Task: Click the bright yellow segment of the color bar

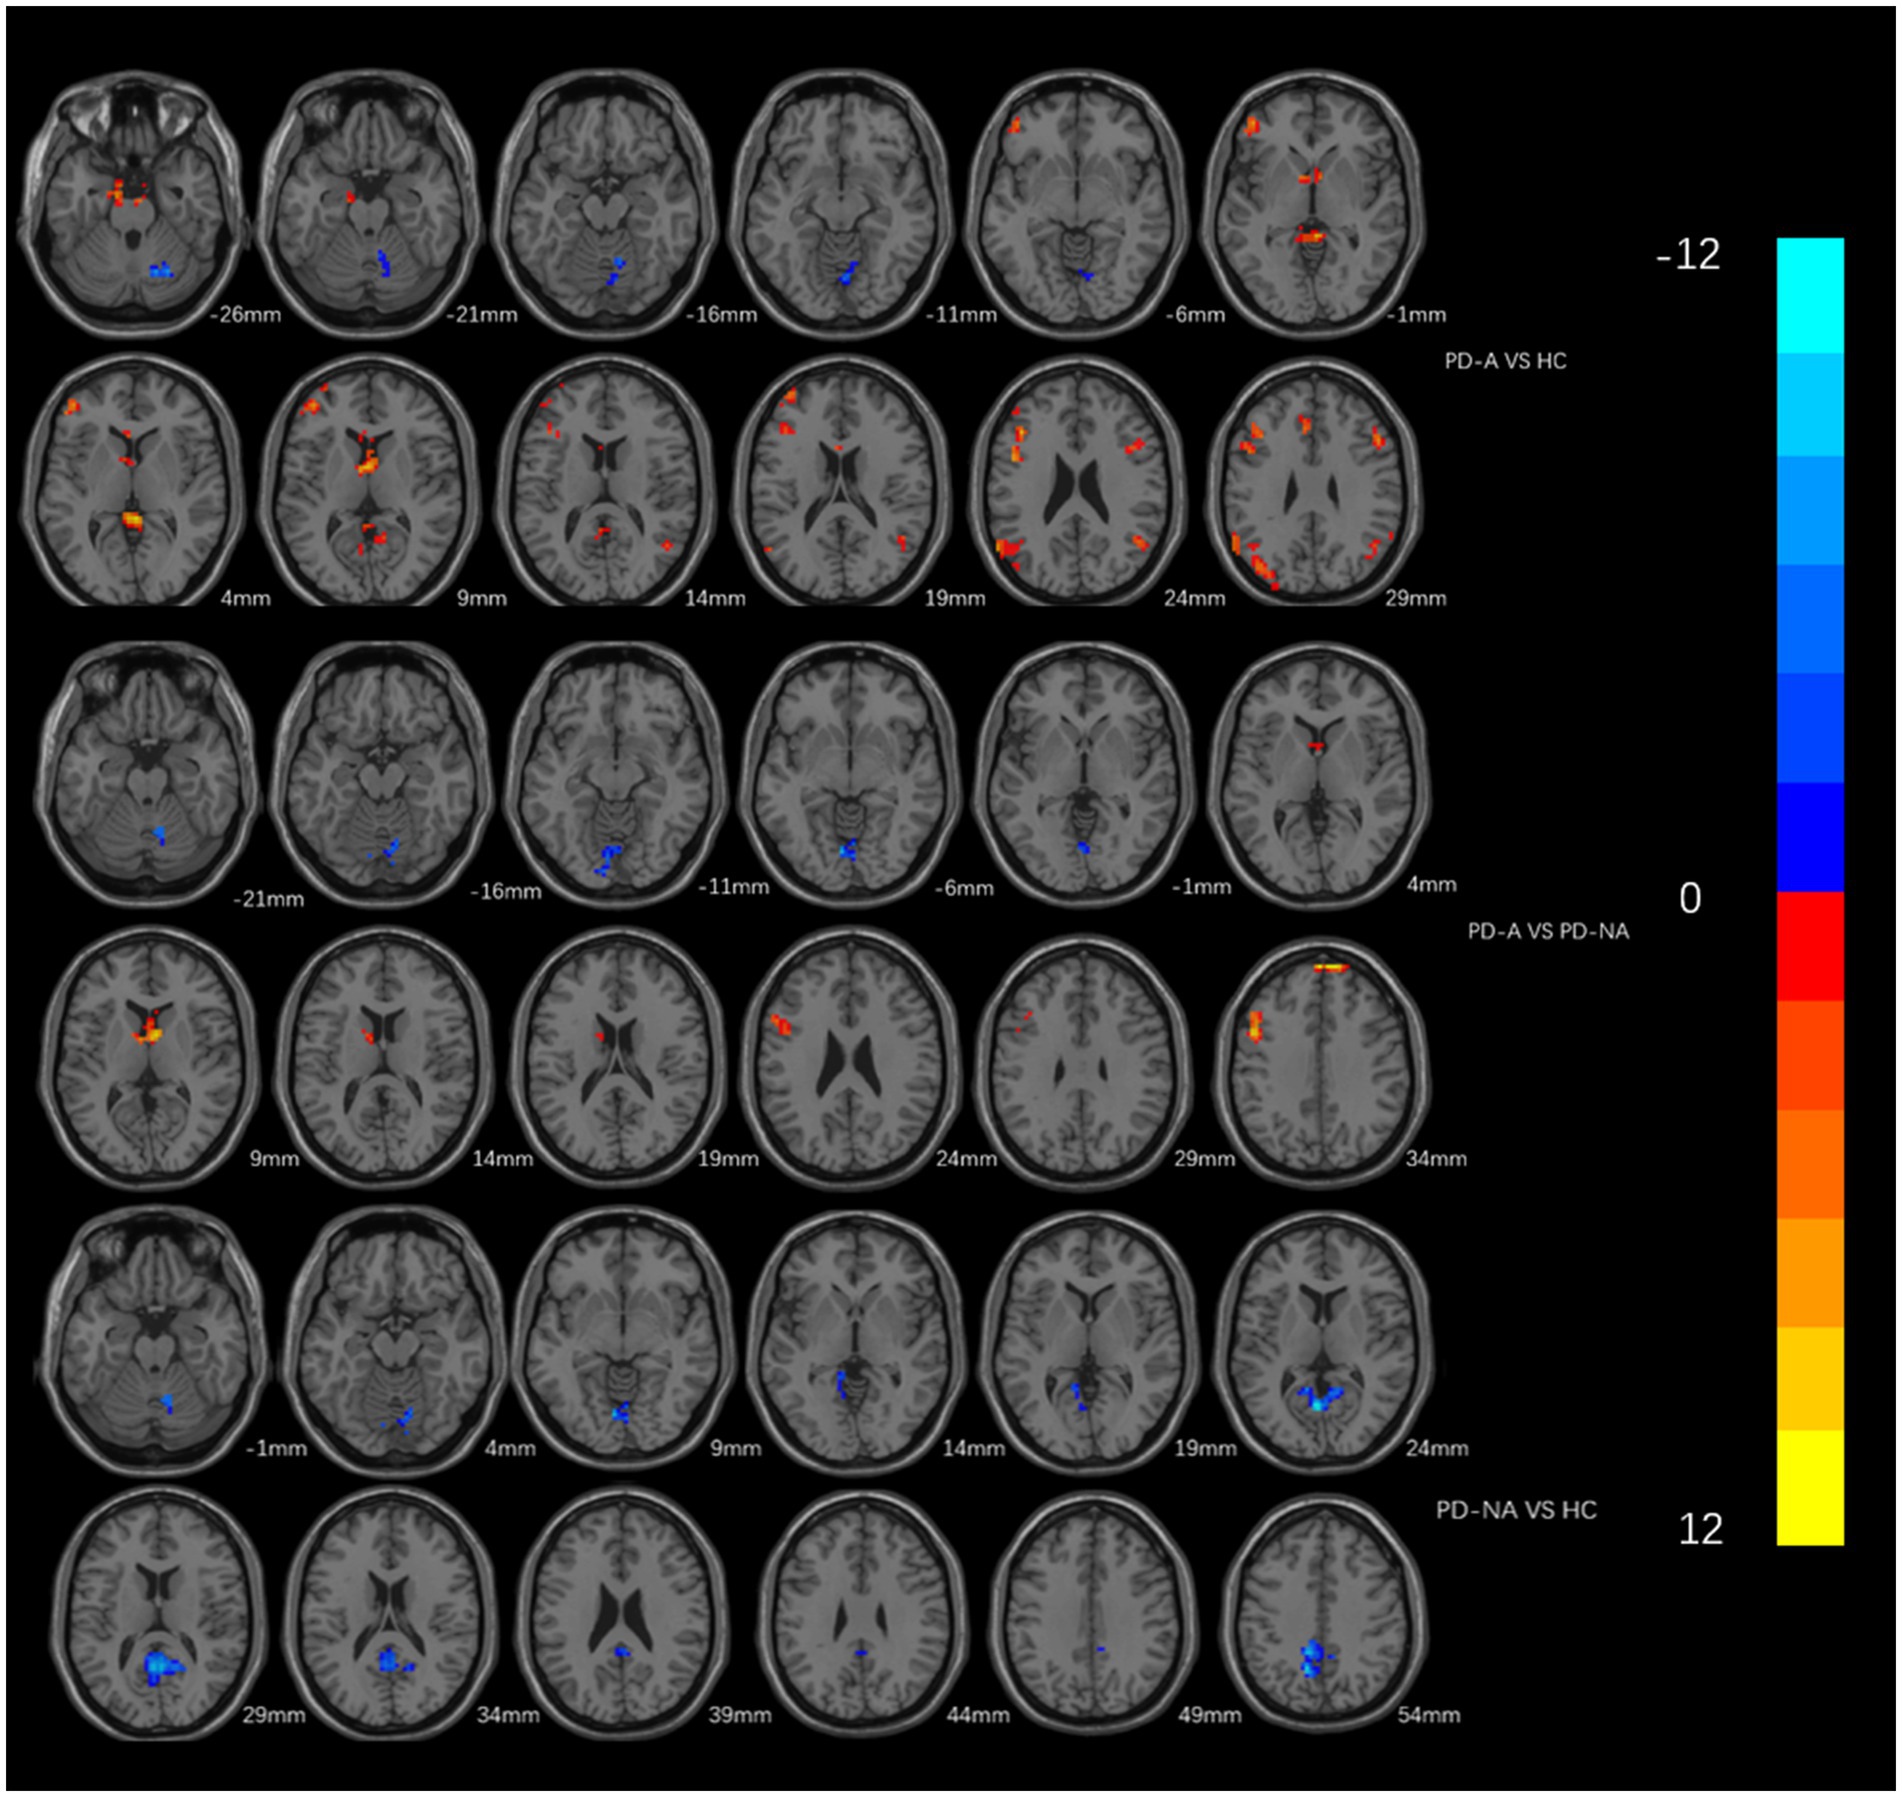Action: pos(1809,1487)
